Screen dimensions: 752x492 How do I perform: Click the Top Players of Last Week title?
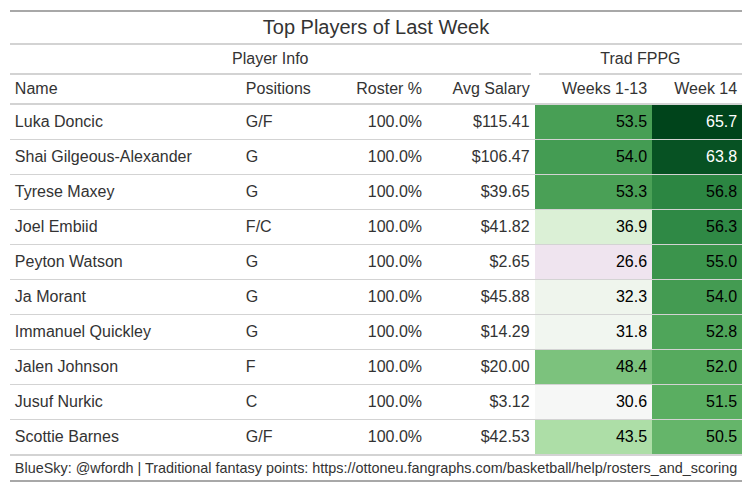[376, 27]
